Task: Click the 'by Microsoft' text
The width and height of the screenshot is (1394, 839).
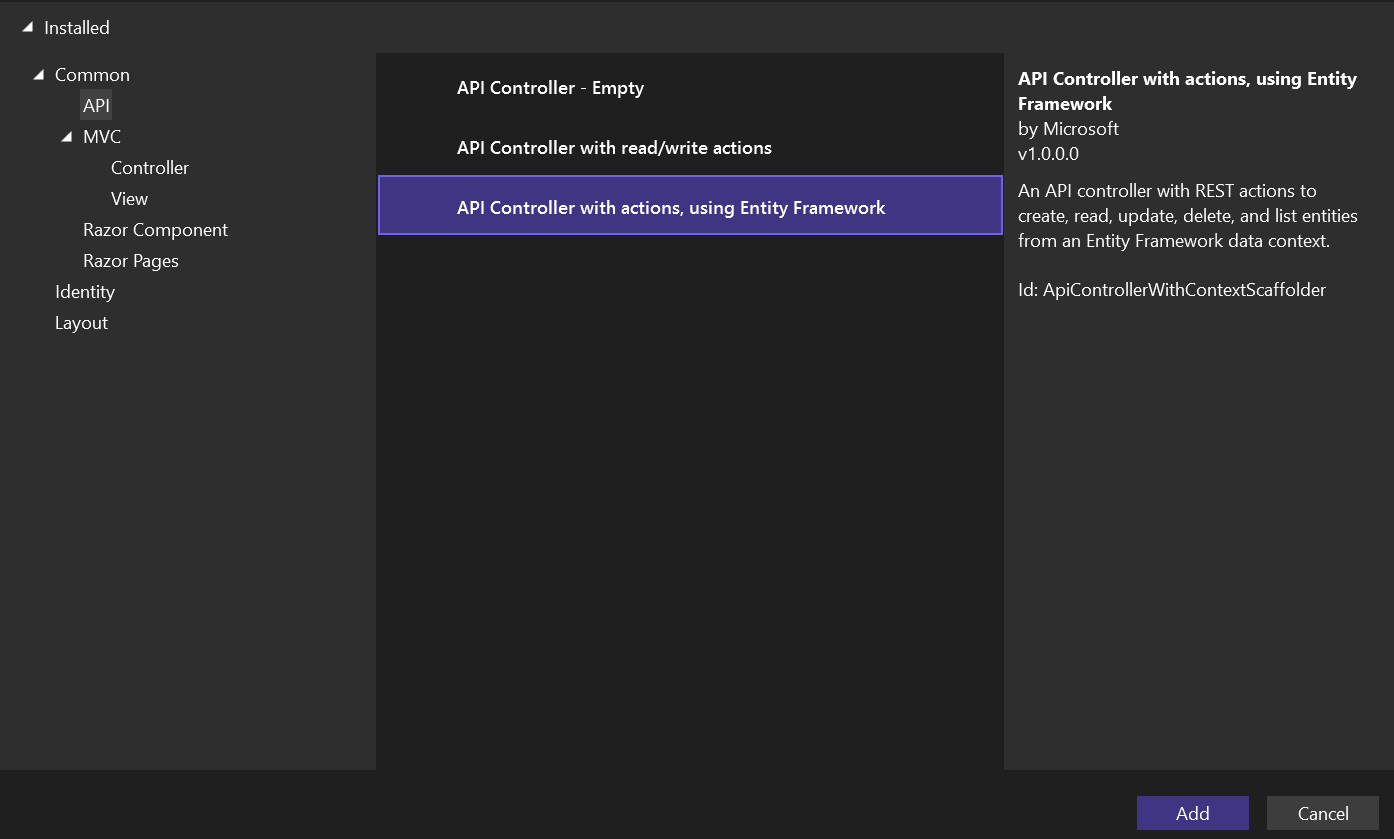Action: point(1068,129)
